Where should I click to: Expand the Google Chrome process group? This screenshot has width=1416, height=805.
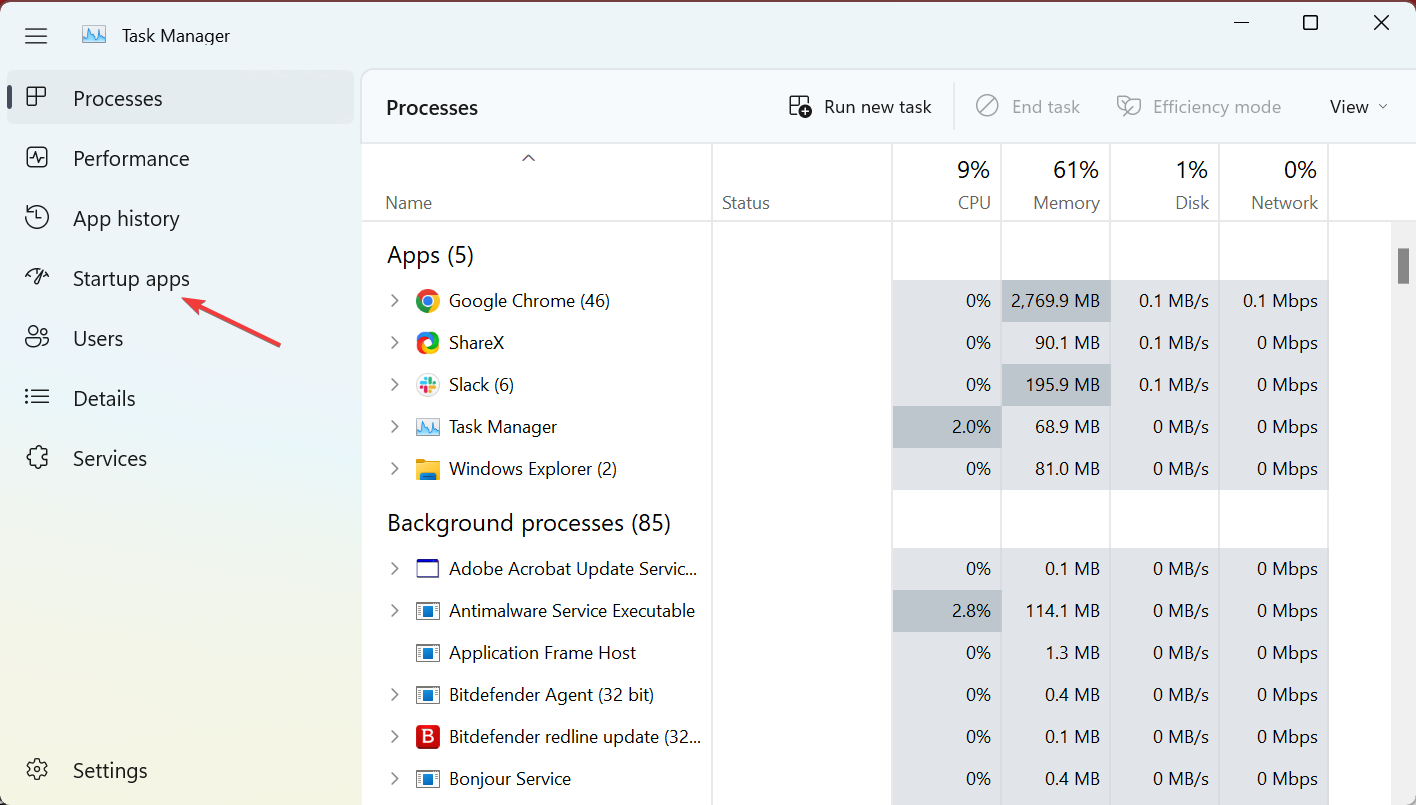(394, 301)
